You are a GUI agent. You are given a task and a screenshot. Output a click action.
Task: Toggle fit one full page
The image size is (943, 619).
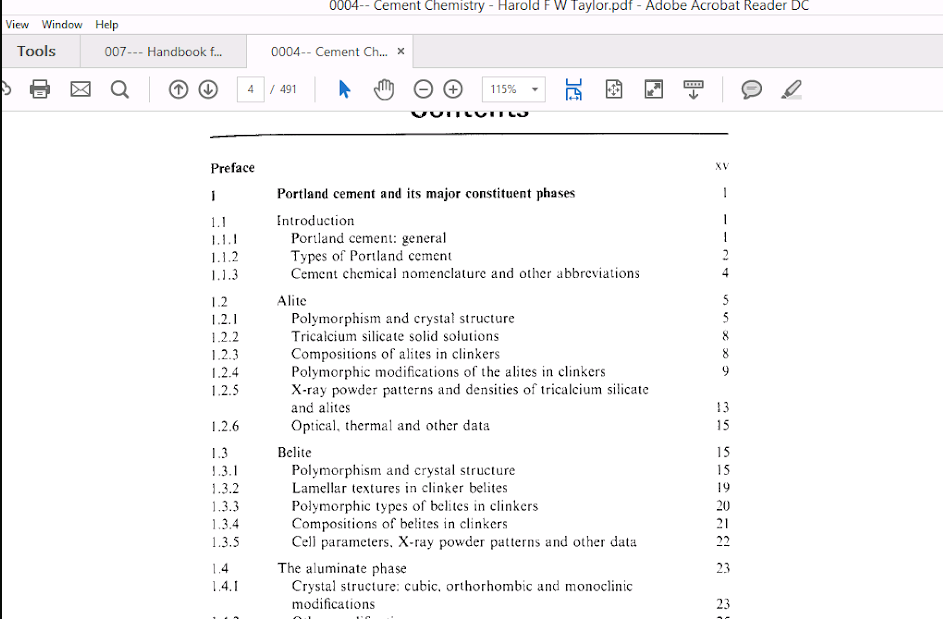coord(613,90)
